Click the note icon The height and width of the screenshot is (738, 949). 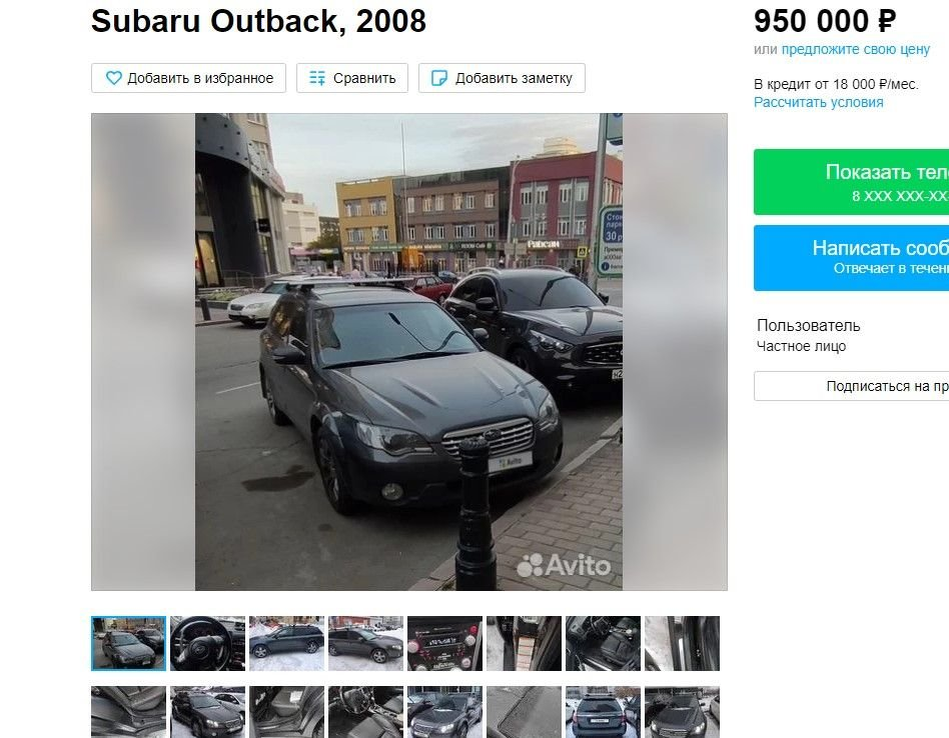coord(439,78)
